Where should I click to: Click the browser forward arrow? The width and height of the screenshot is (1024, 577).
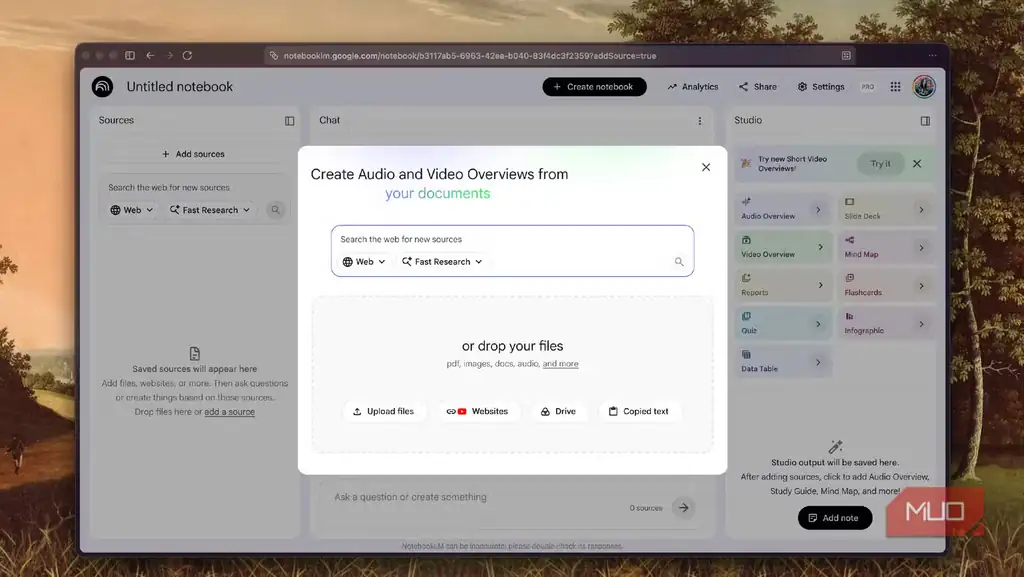pyautogui.click(x=168, y=55)
